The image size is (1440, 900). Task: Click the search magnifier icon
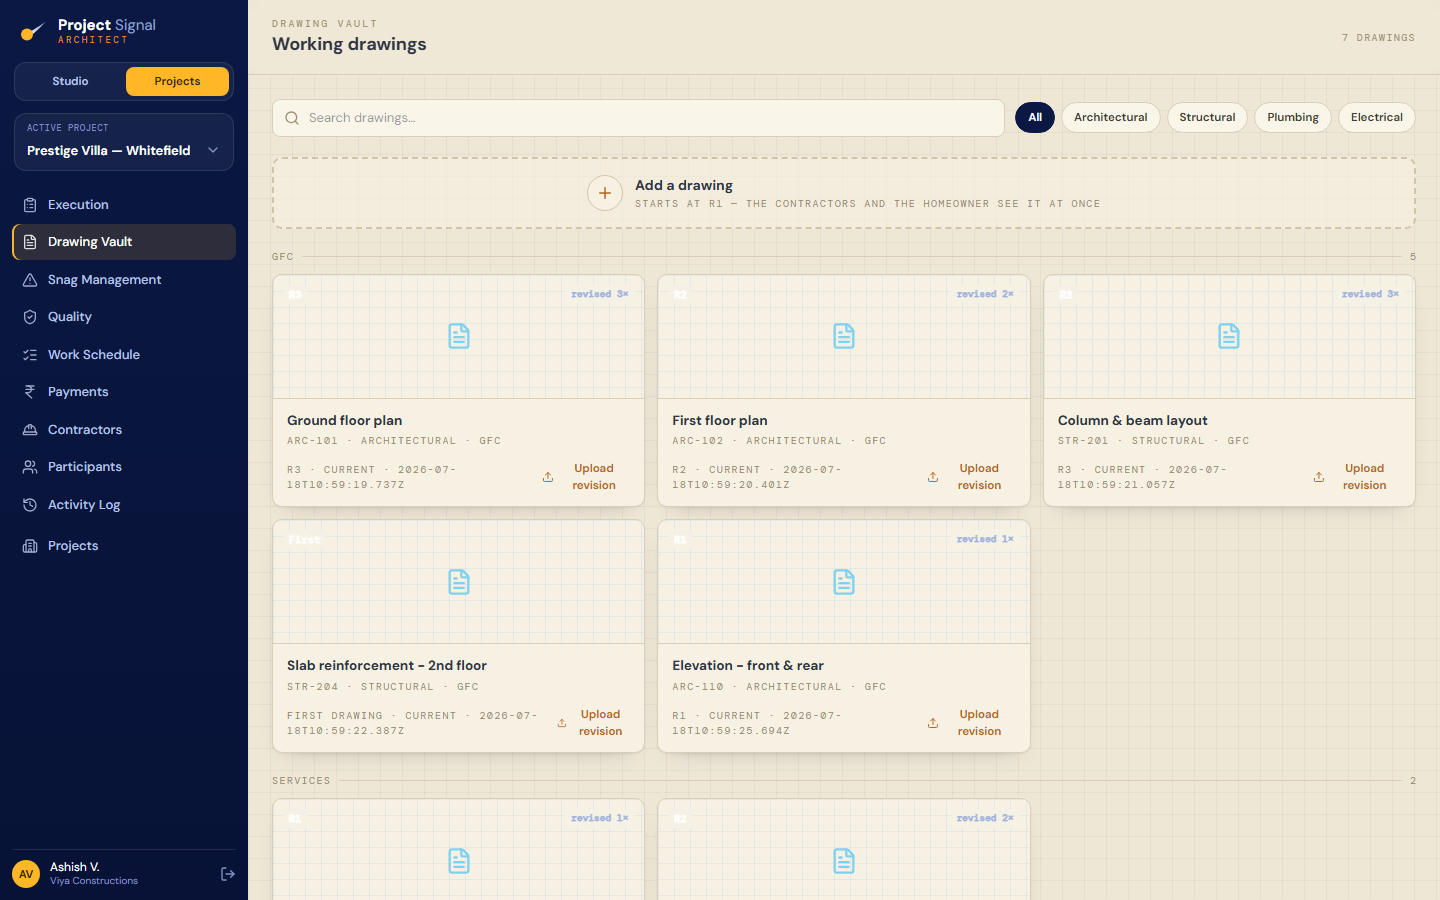click(x=292, y=118)
